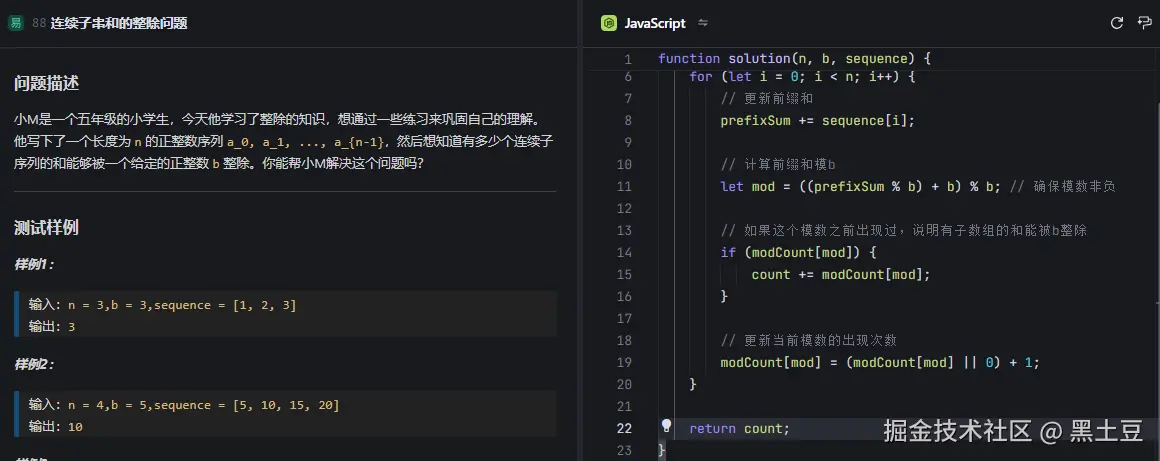Click the let mod assignment line

(860, 186)
